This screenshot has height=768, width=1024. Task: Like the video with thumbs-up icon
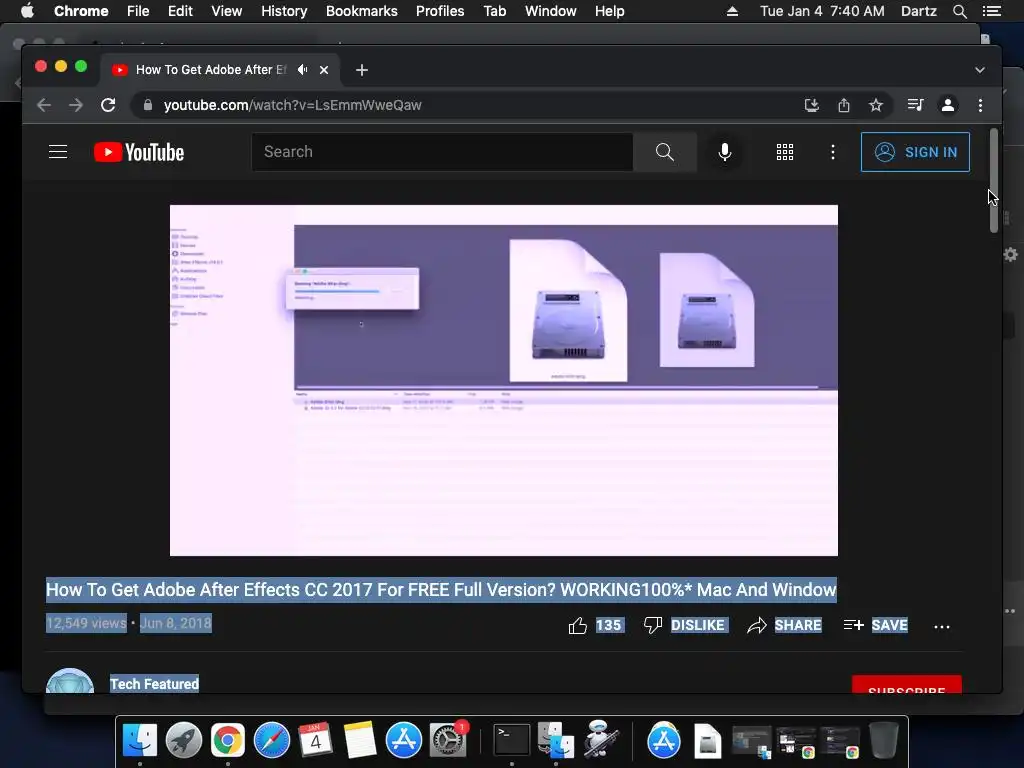pyautogui.click(x=577, y=626)
